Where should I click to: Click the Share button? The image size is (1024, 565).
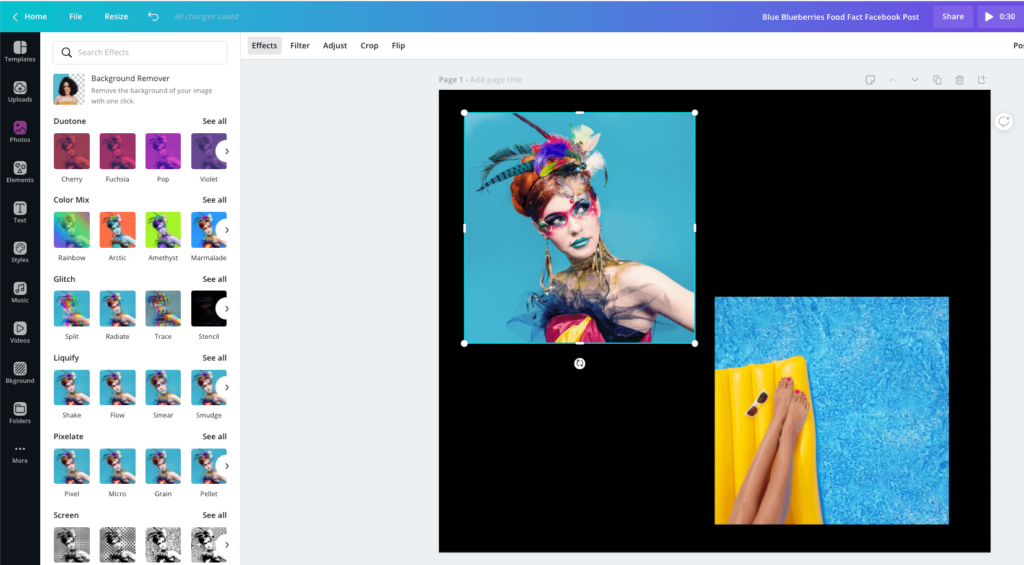[x=952, y=16]
